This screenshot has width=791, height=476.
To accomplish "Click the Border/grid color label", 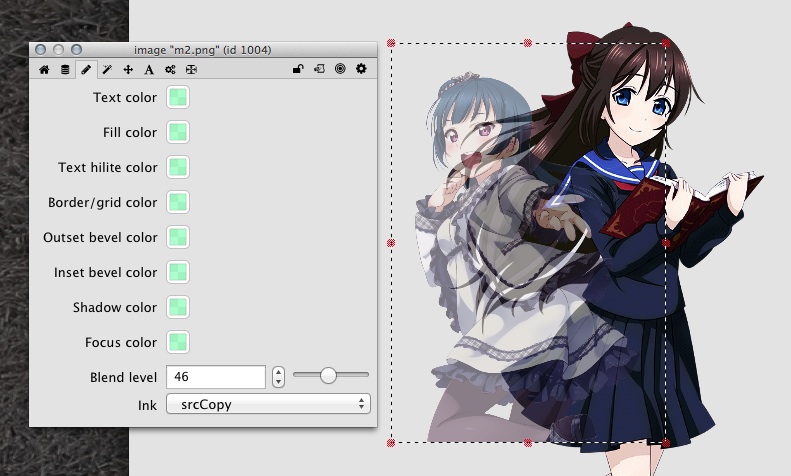I will tap(103, 203).
